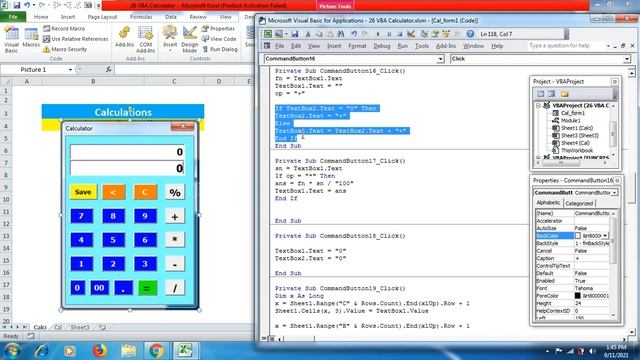Open VBA Help question mark icon

pos(470,34)
